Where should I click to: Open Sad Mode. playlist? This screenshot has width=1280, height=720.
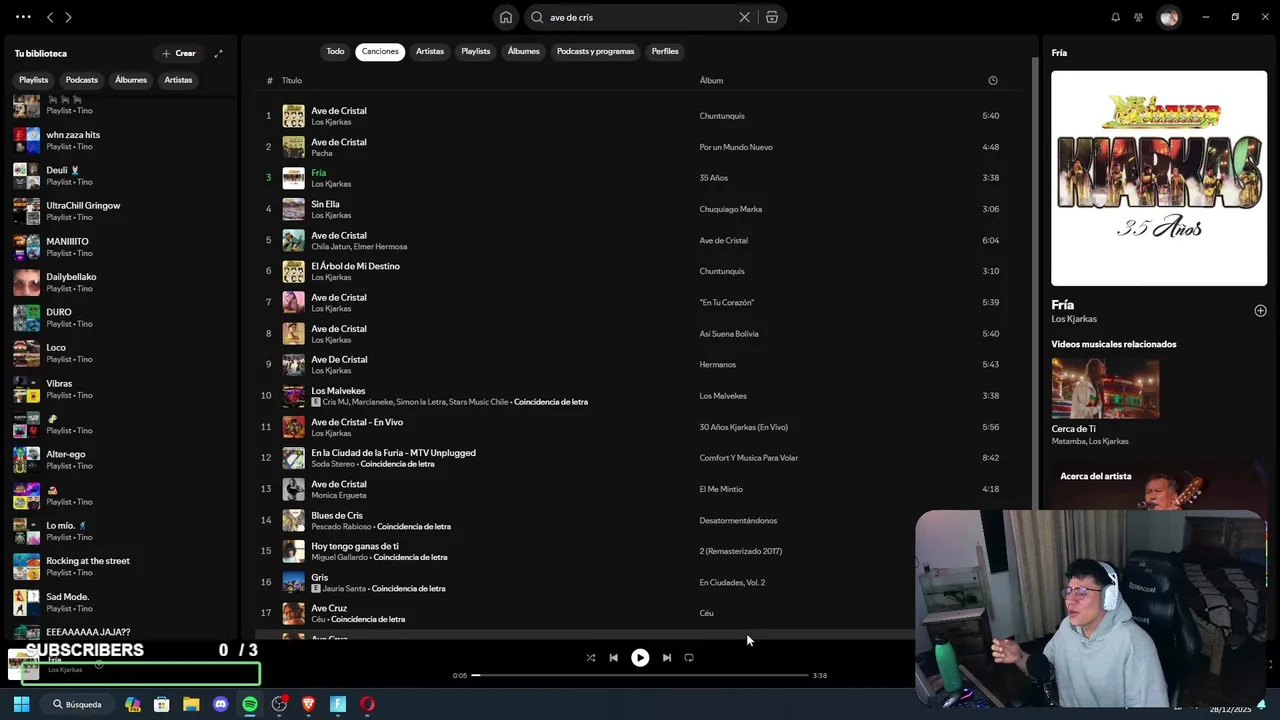click(x=120, y=602)
